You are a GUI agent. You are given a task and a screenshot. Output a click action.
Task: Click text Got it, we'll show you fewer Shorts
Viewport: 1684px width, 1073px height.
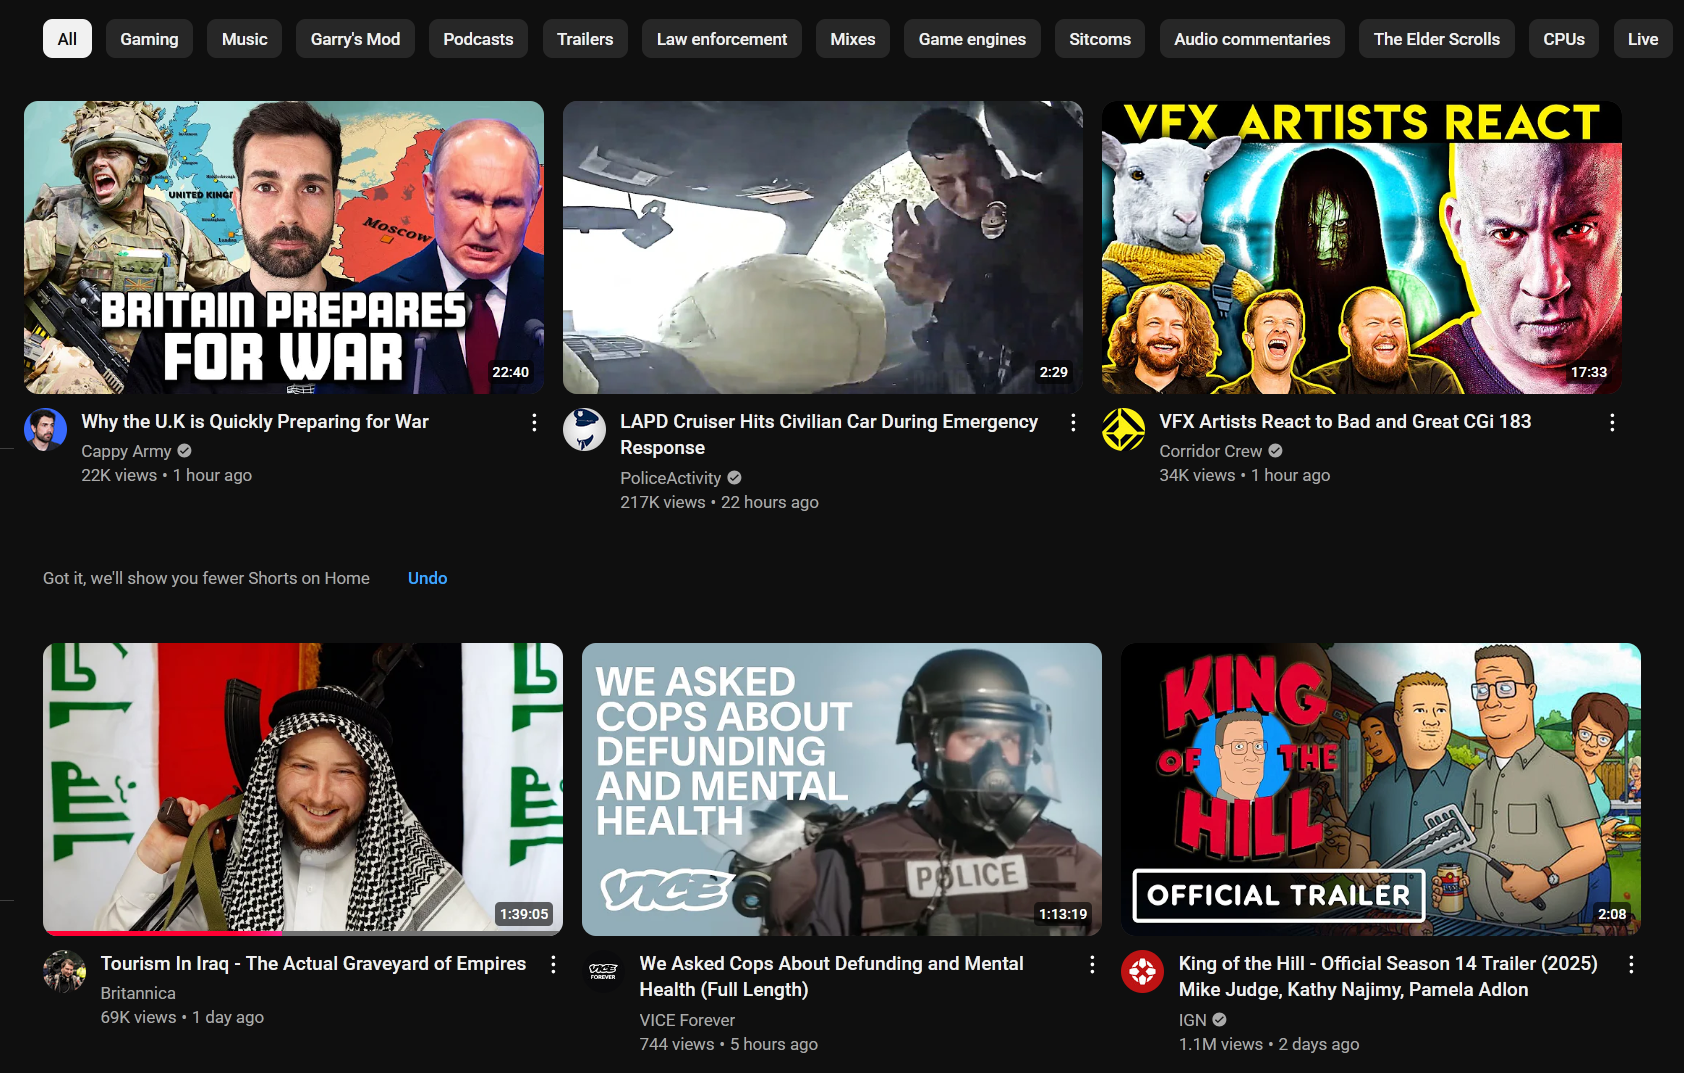click(206, 578)
